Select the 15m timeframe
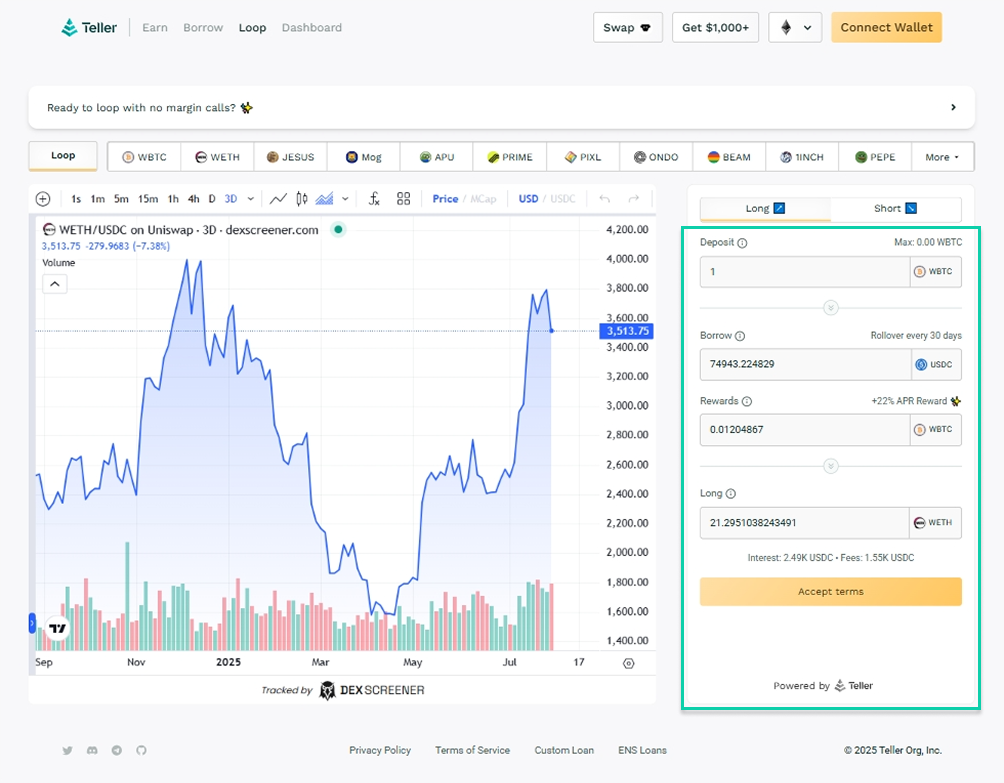This screenshot has width=1004, height=783. (x=148, y=199)
